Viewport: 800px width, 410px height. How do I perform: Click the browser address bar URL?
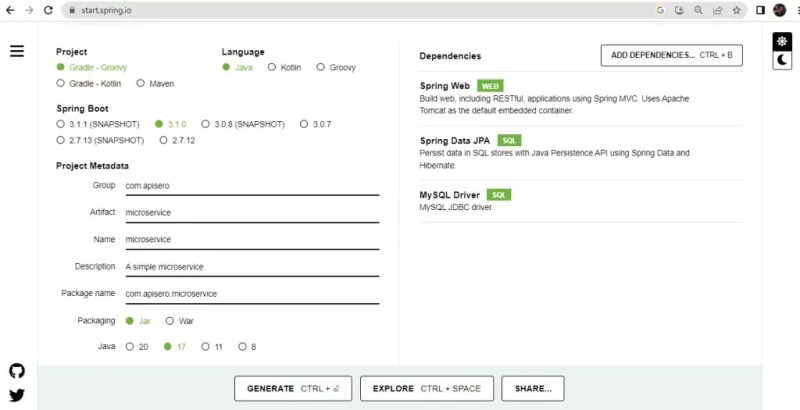[106, 10]
